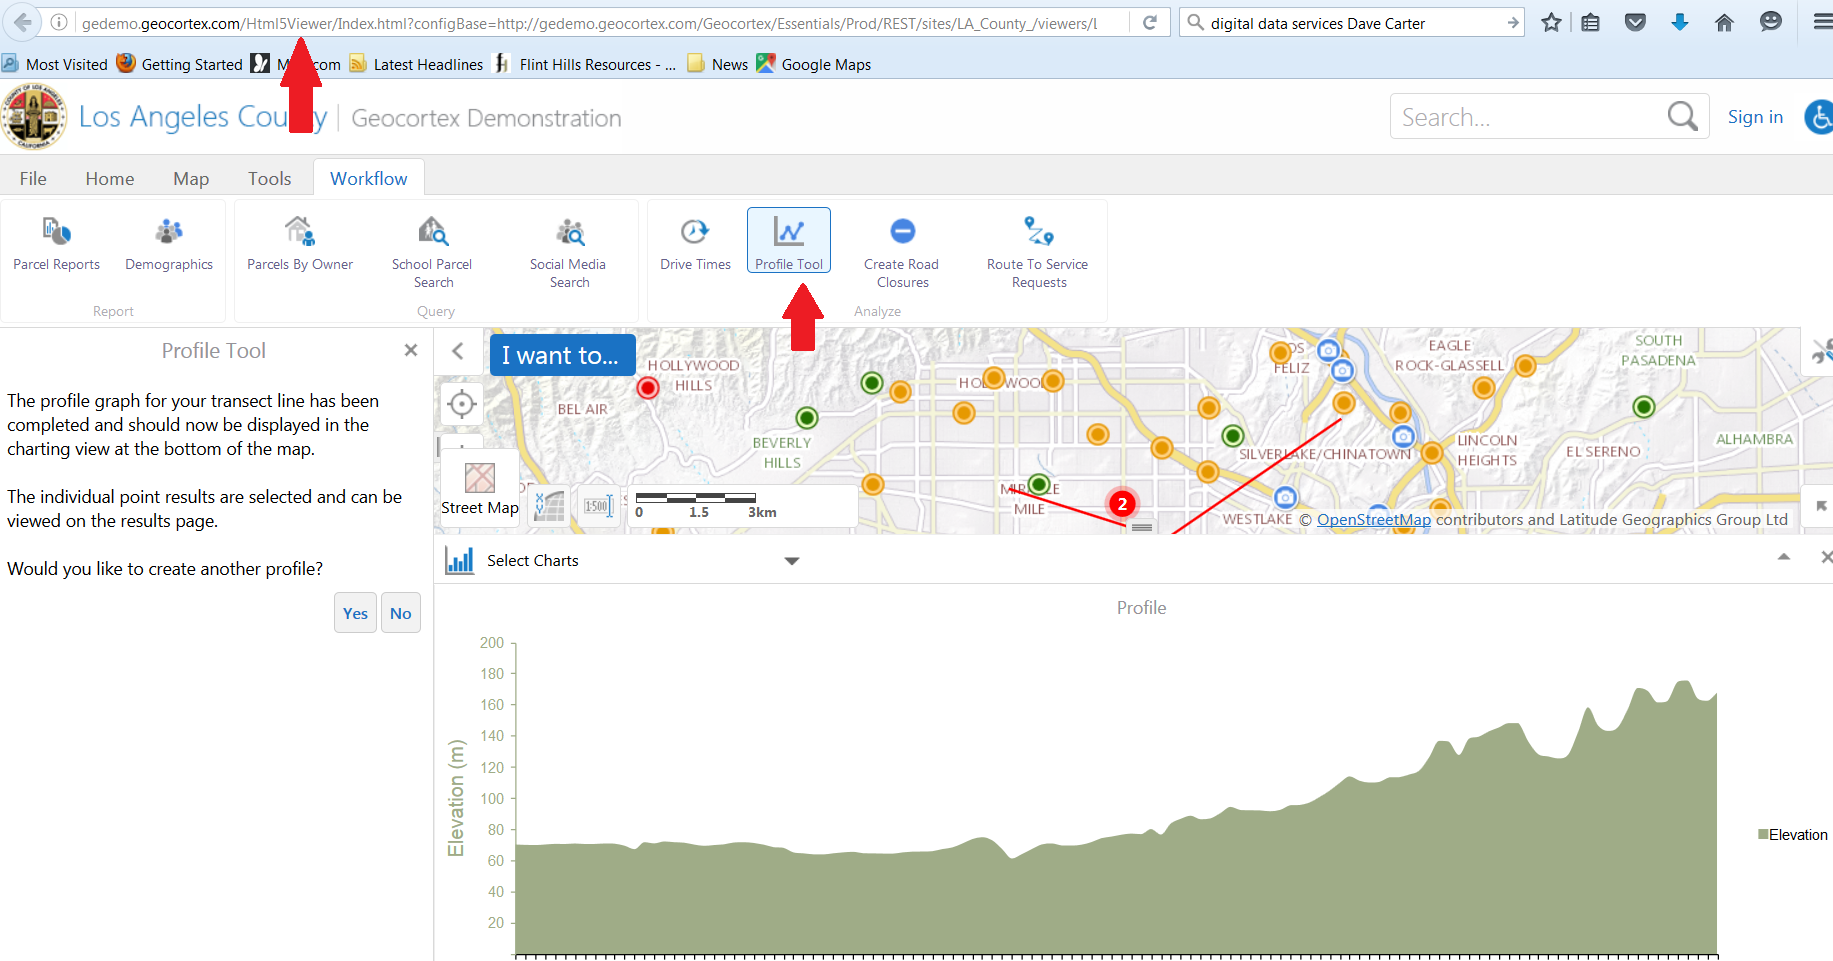This screenshot has width=1833, height=961.
Task: Open the Parcel Reports tool
Action: [56, 244]
